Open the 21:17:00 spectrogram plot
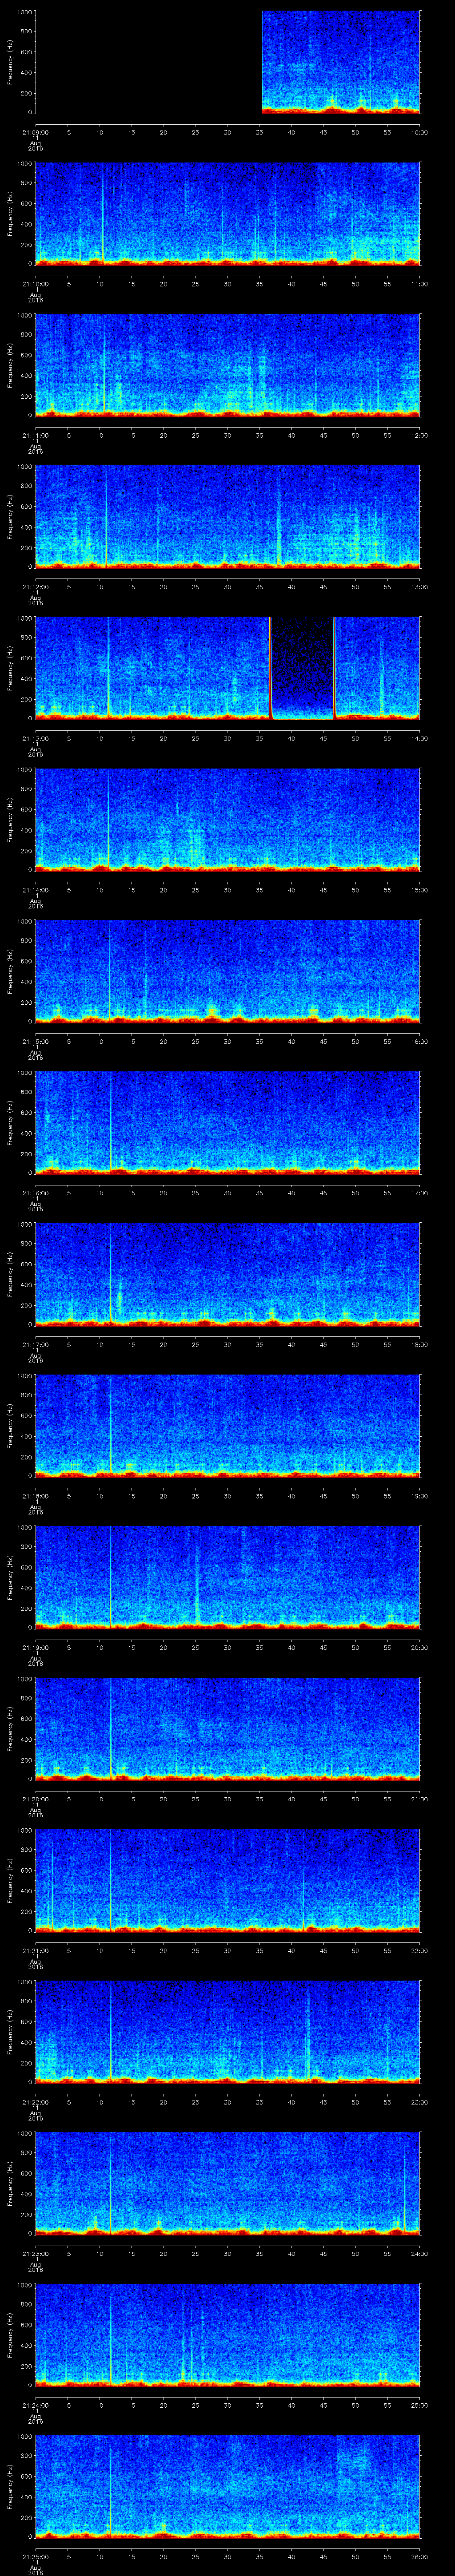 [x=227, y=1273]
